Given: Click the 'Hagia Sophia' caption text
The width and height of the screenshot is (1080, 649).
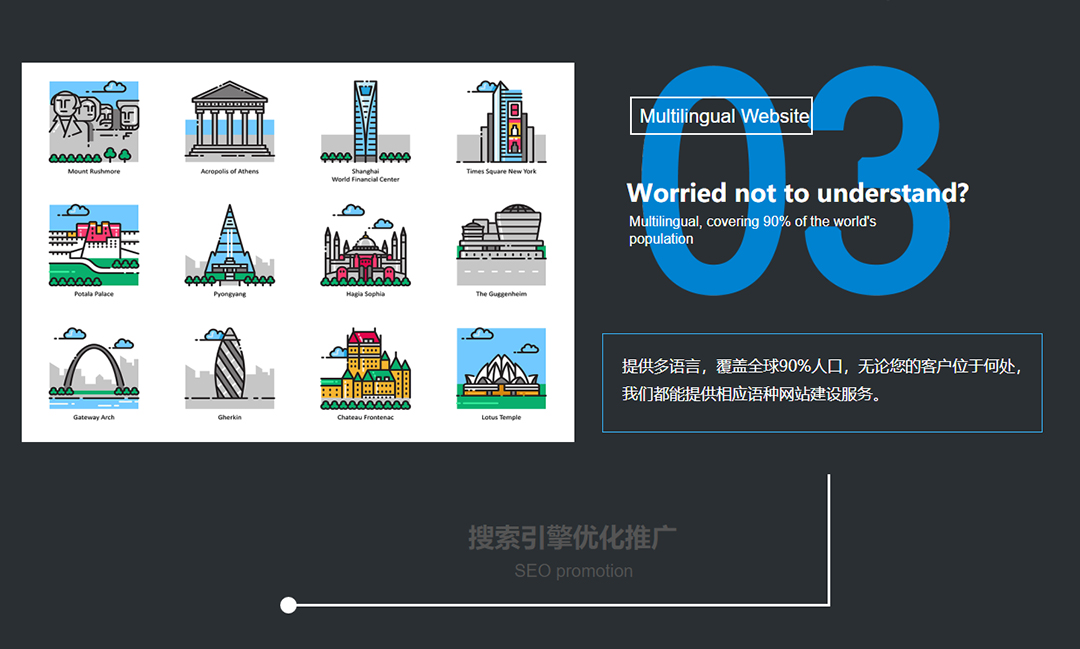Looking at the screenshot, I should tap(366, 294).
